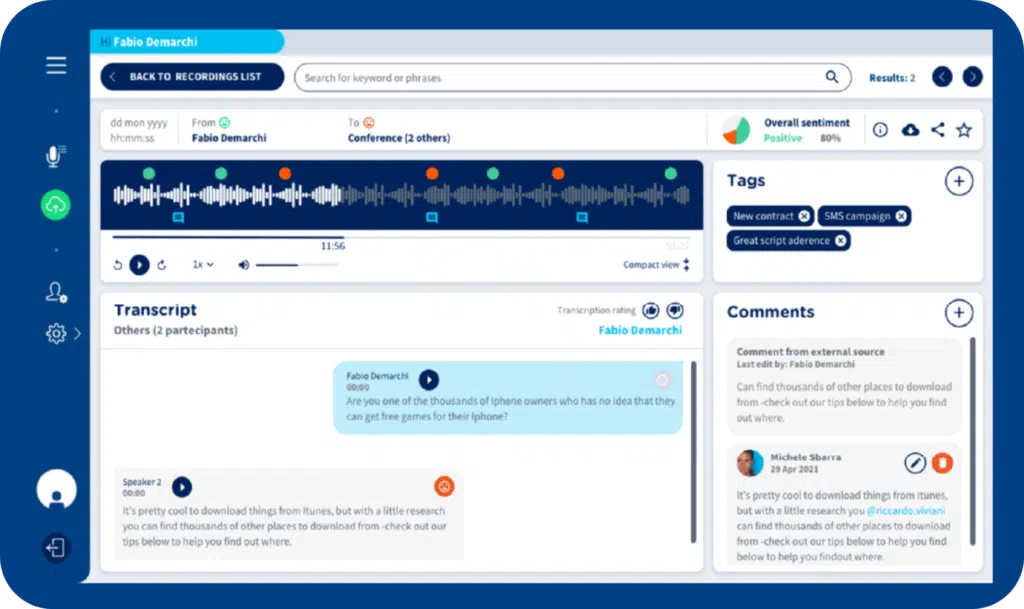This screenshot has width=1024, height=609.
Task: Go back to recordings list
Action: [191, 76]
